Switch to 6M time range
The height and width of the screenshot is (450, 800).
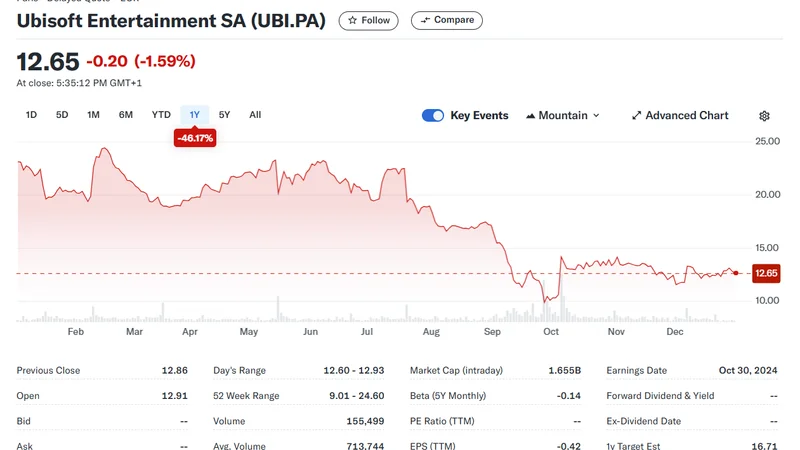point(126,115)
